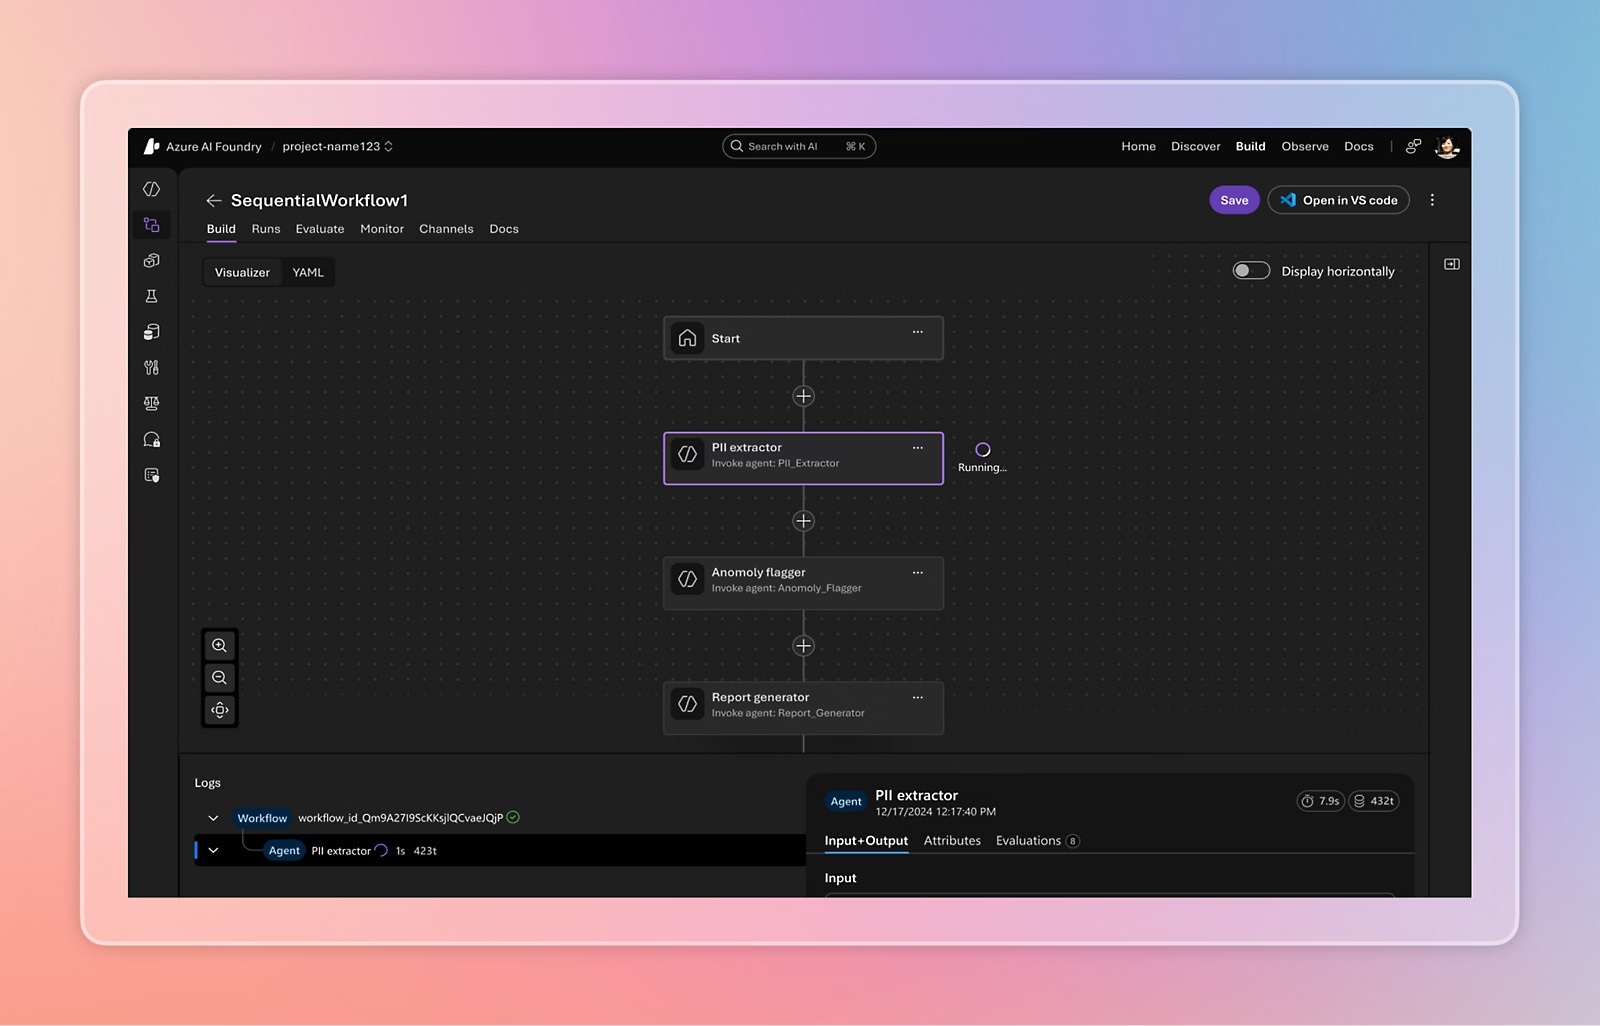Open the Start node options menu
Screen dimensions: 1600x1026
tap(918, 332)
